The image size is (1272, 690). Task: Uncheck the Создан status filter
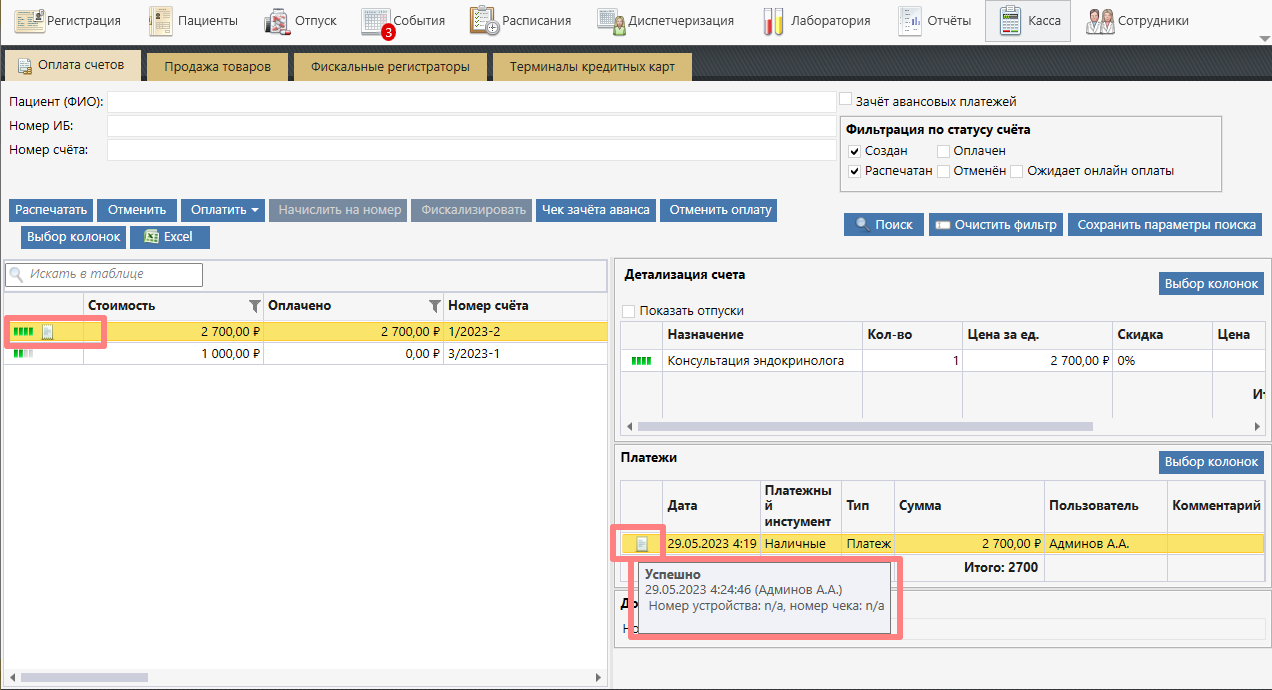855,151
